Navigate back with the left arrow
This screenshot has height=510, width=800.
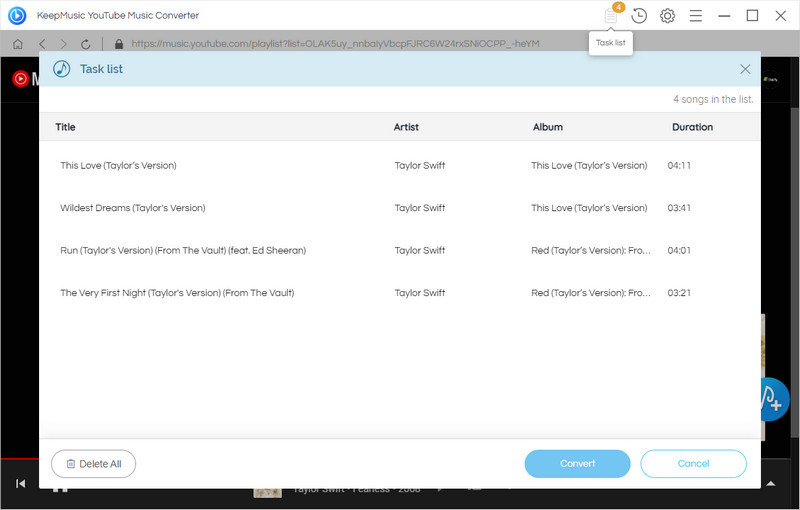(x=42, y=44)
